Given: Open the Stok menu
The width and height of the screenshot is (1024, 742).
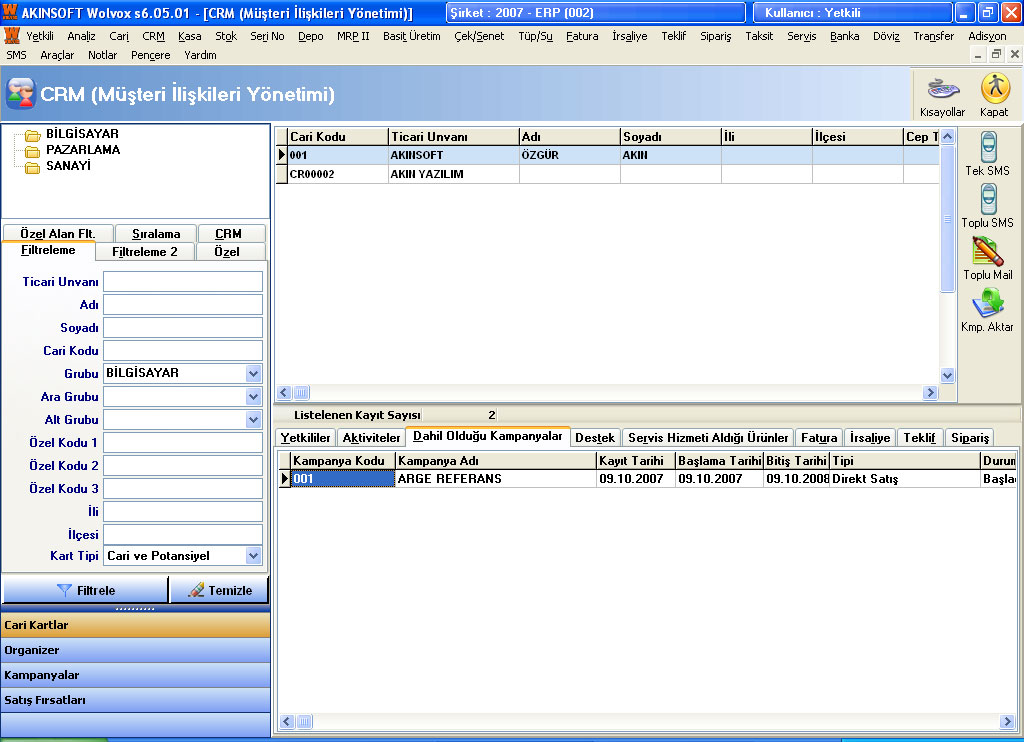Looking at the screenshot, I should click(x=226, y=36).
